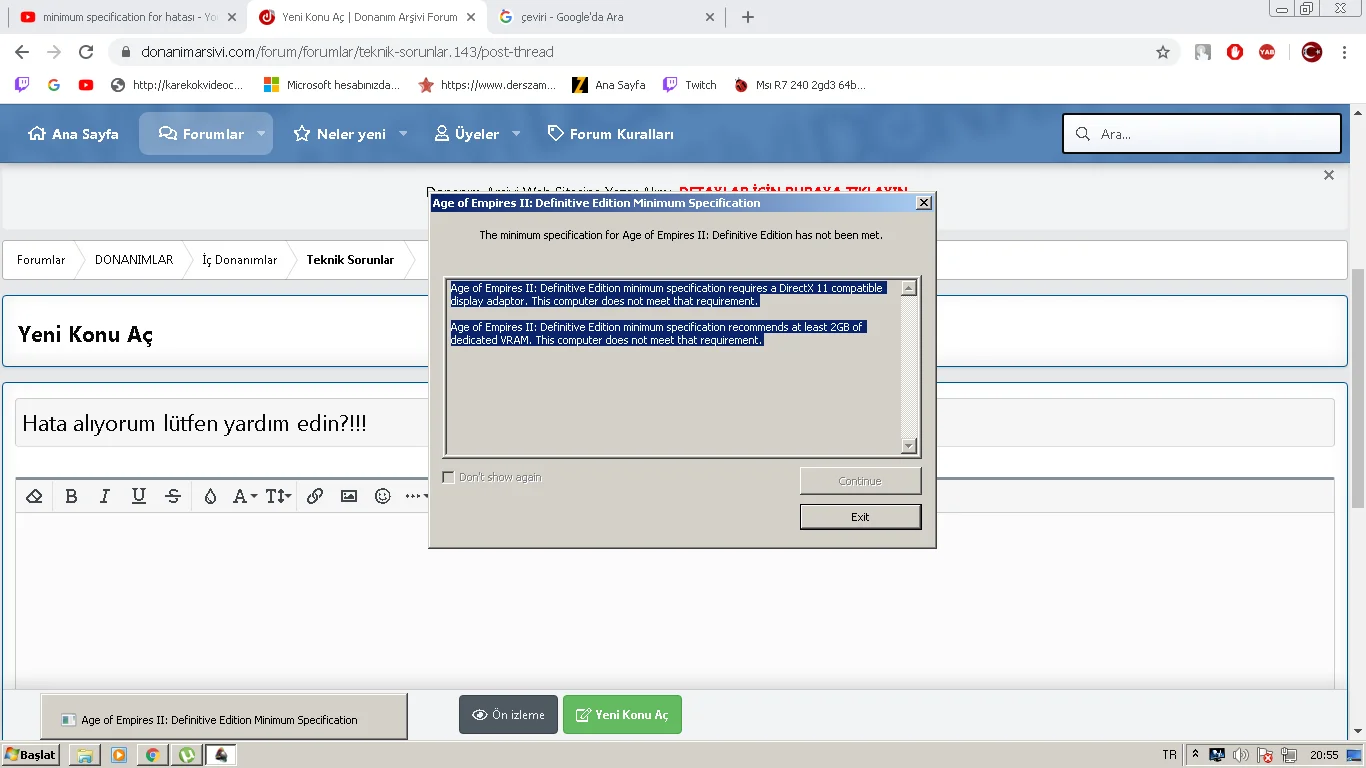Viewport: 1366px width, 768px height.
Task: Click the thread title input field
Action: point(674,423)
